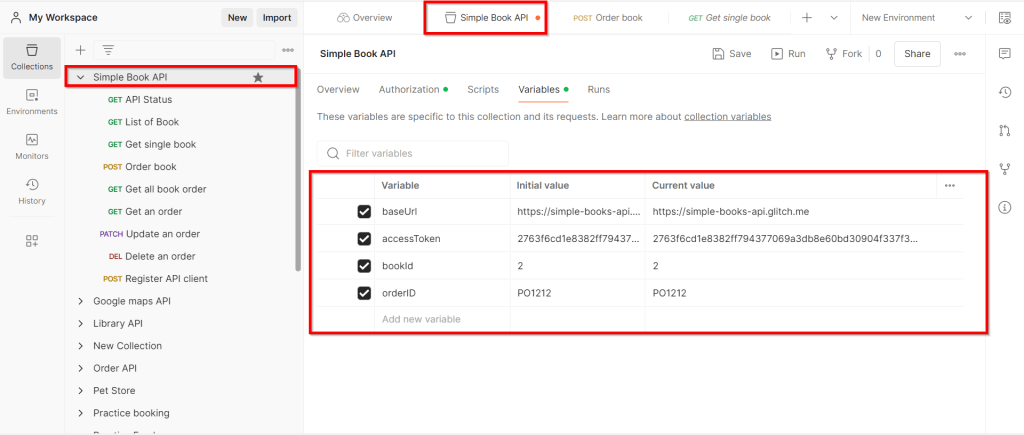
Task: Open the History sidebar panel
Action: [31, 190]
